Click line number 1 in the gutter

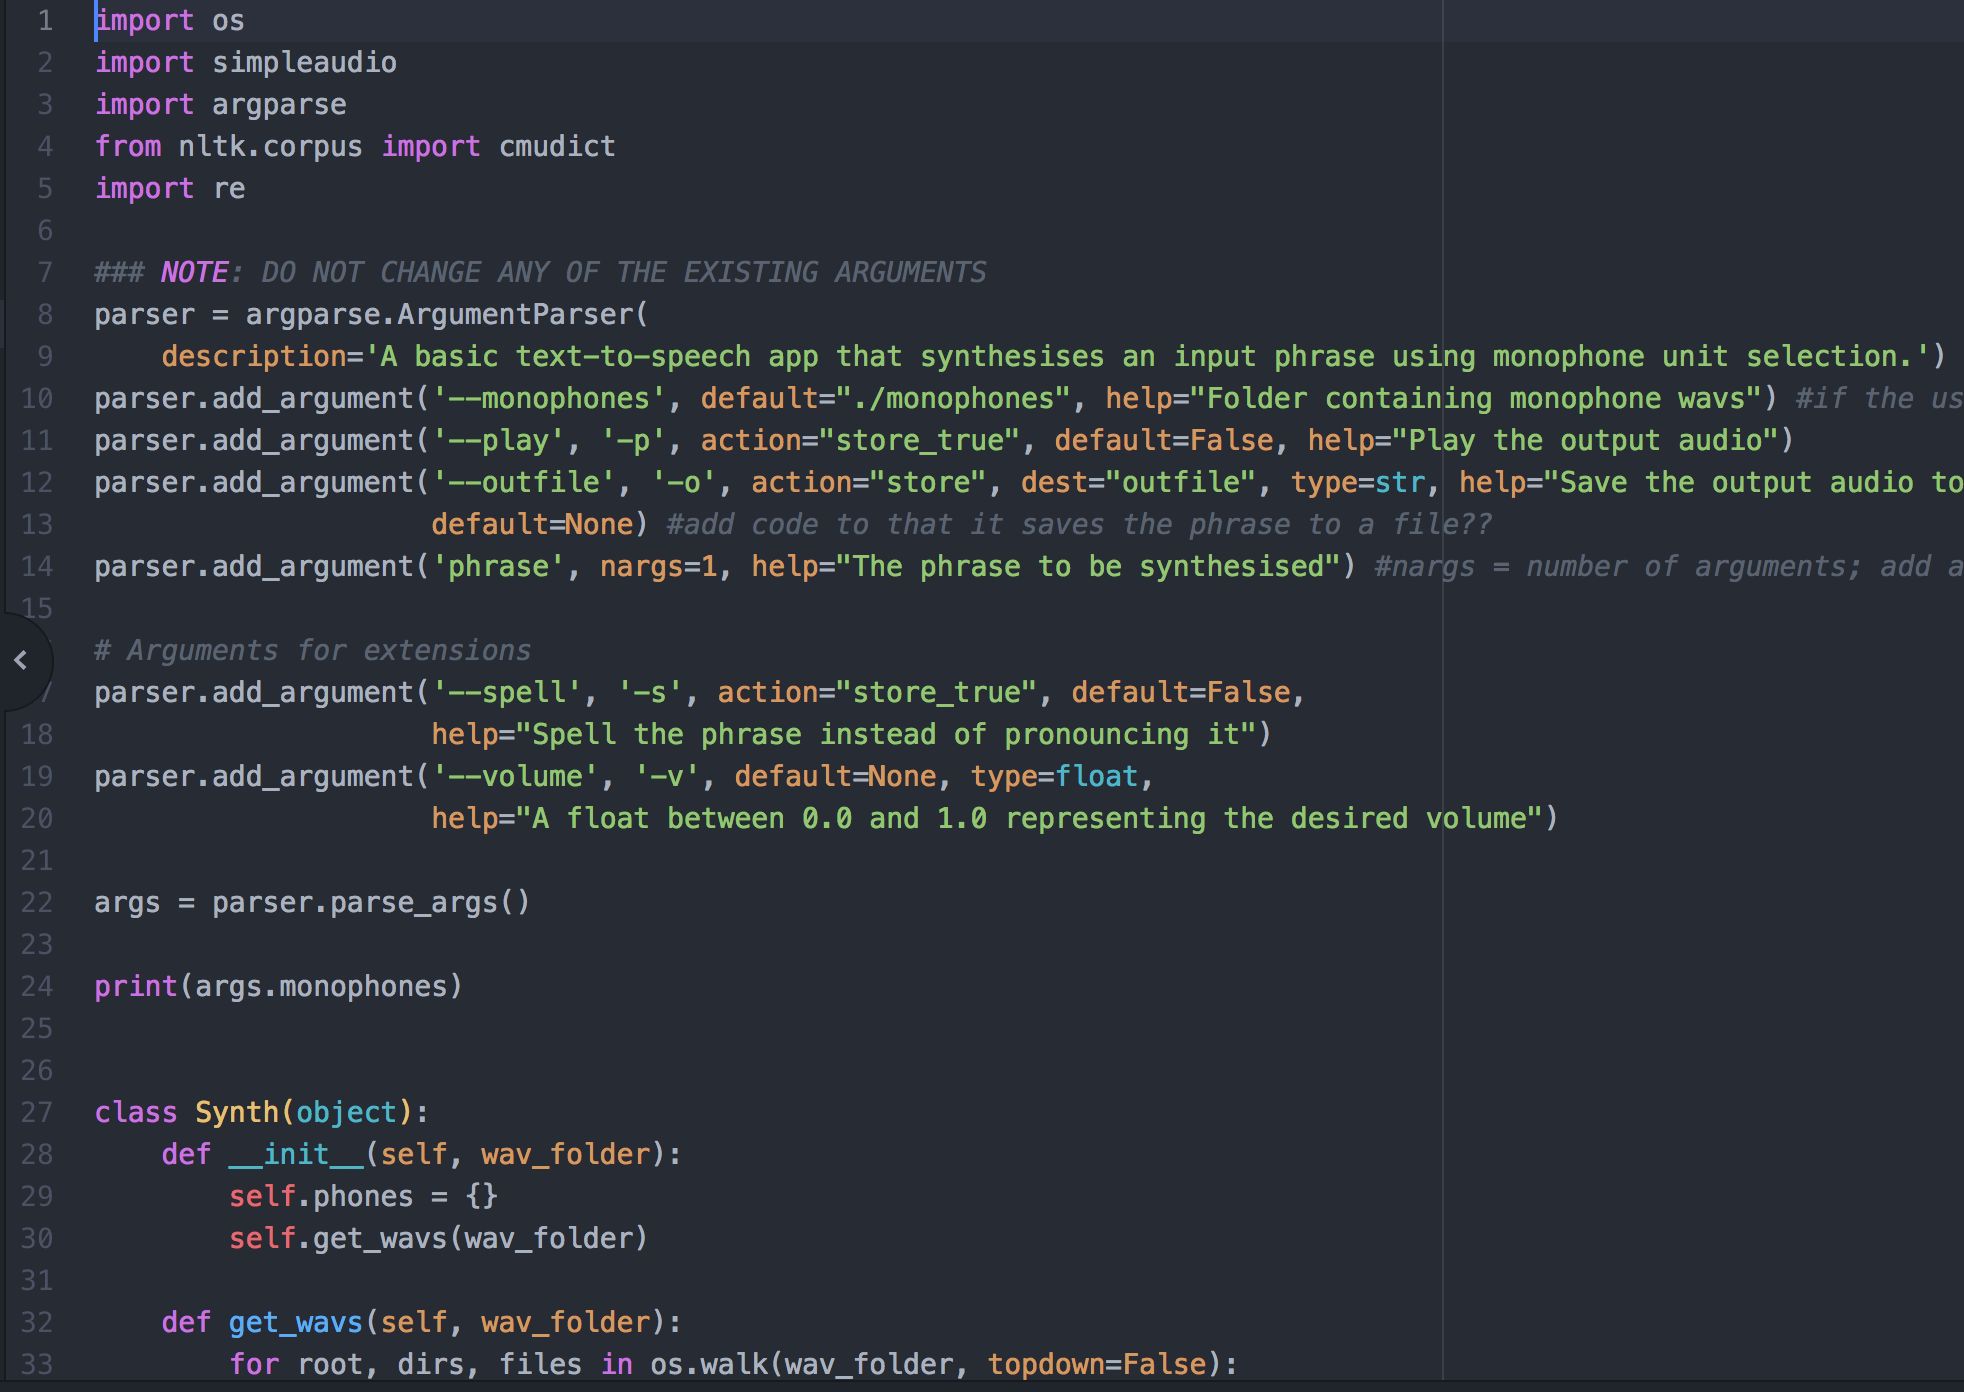coord(45,21)
